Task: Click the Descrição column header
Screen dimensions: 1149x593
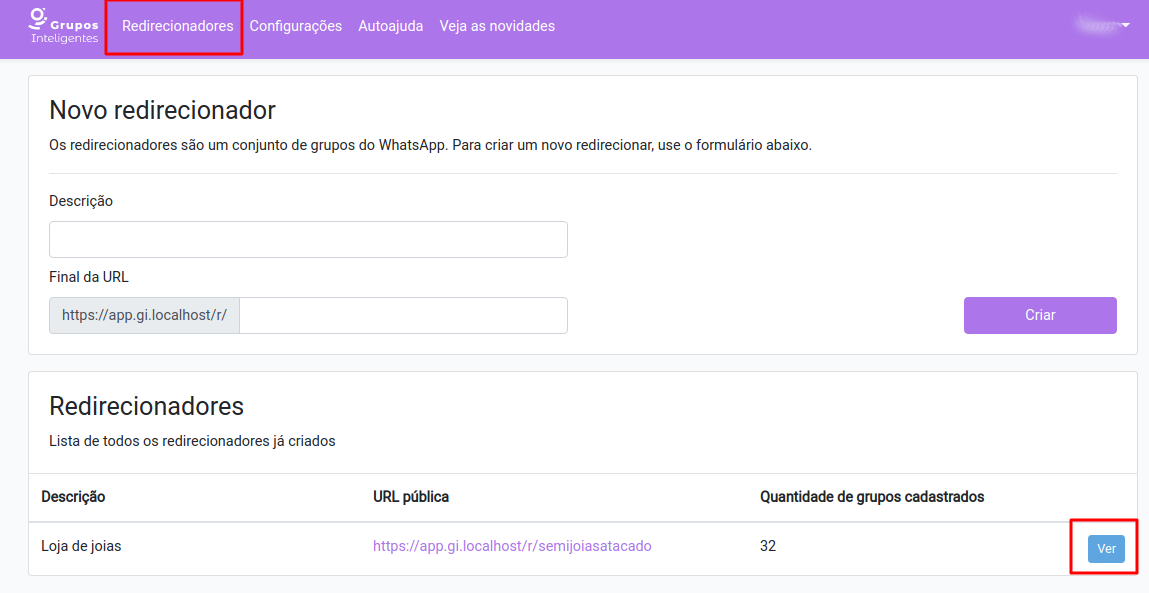Action: (74, 496)
